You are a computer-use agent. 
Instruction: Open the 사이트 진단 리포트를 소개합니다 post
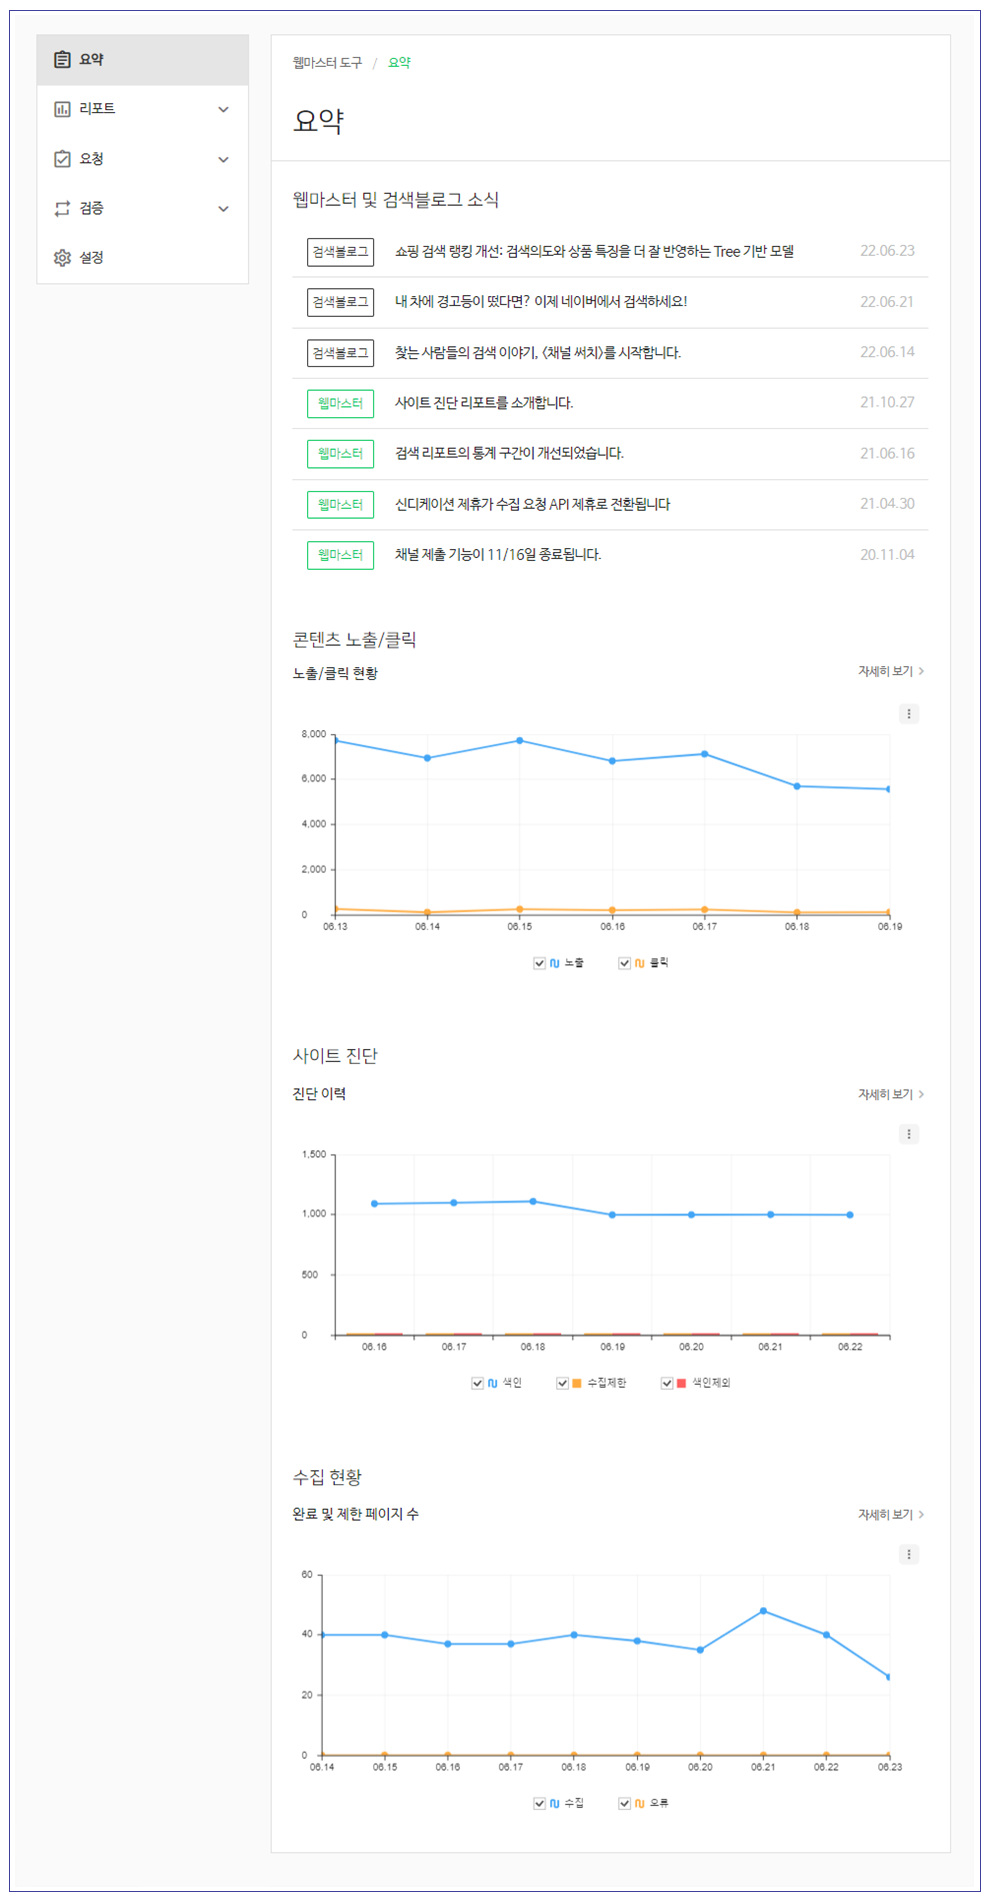[484, 403]
